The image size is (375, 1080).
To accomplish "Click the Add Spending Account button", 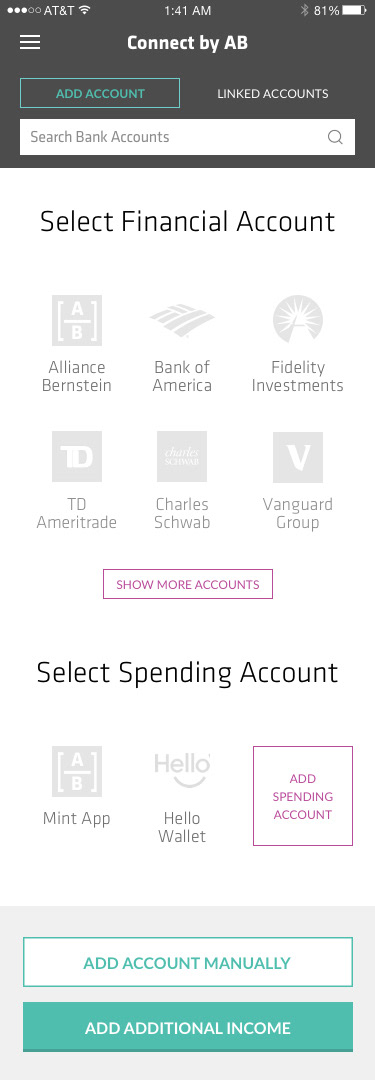I will pyautogui.click(x=303, y=796).
